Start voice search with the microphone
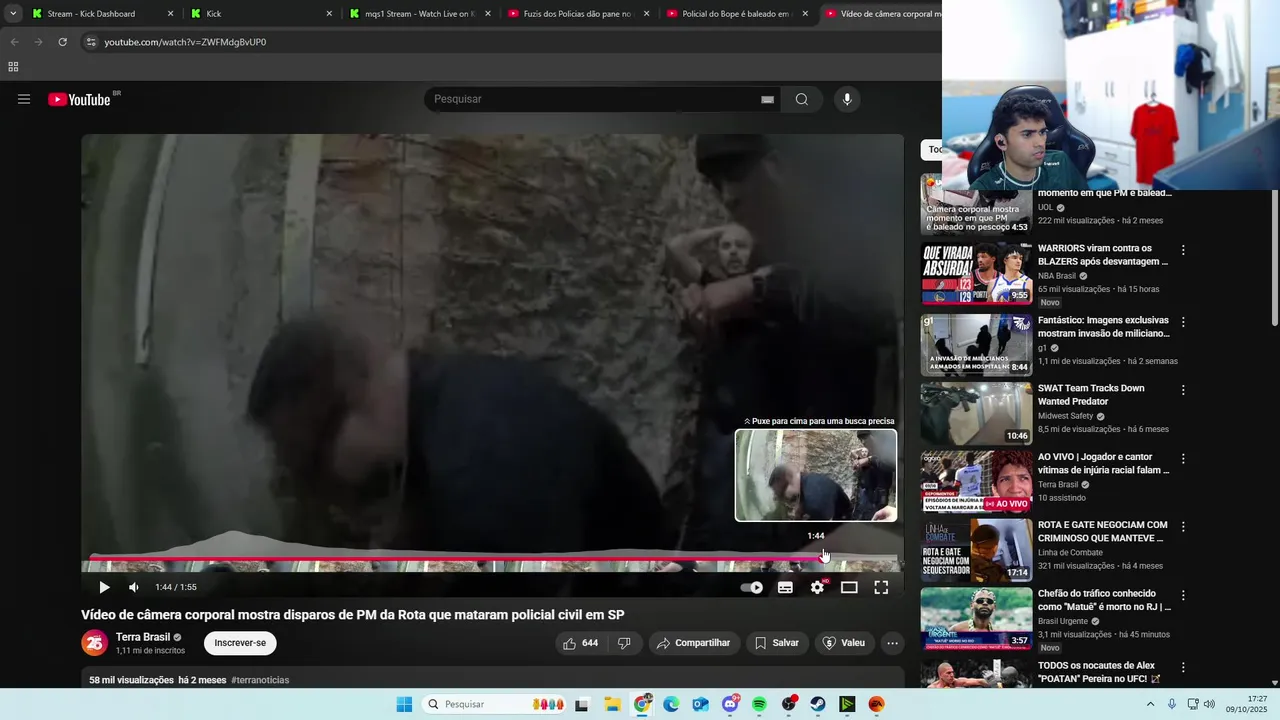1280x720 pixels. pyautogui.click(x=847, y=99)
